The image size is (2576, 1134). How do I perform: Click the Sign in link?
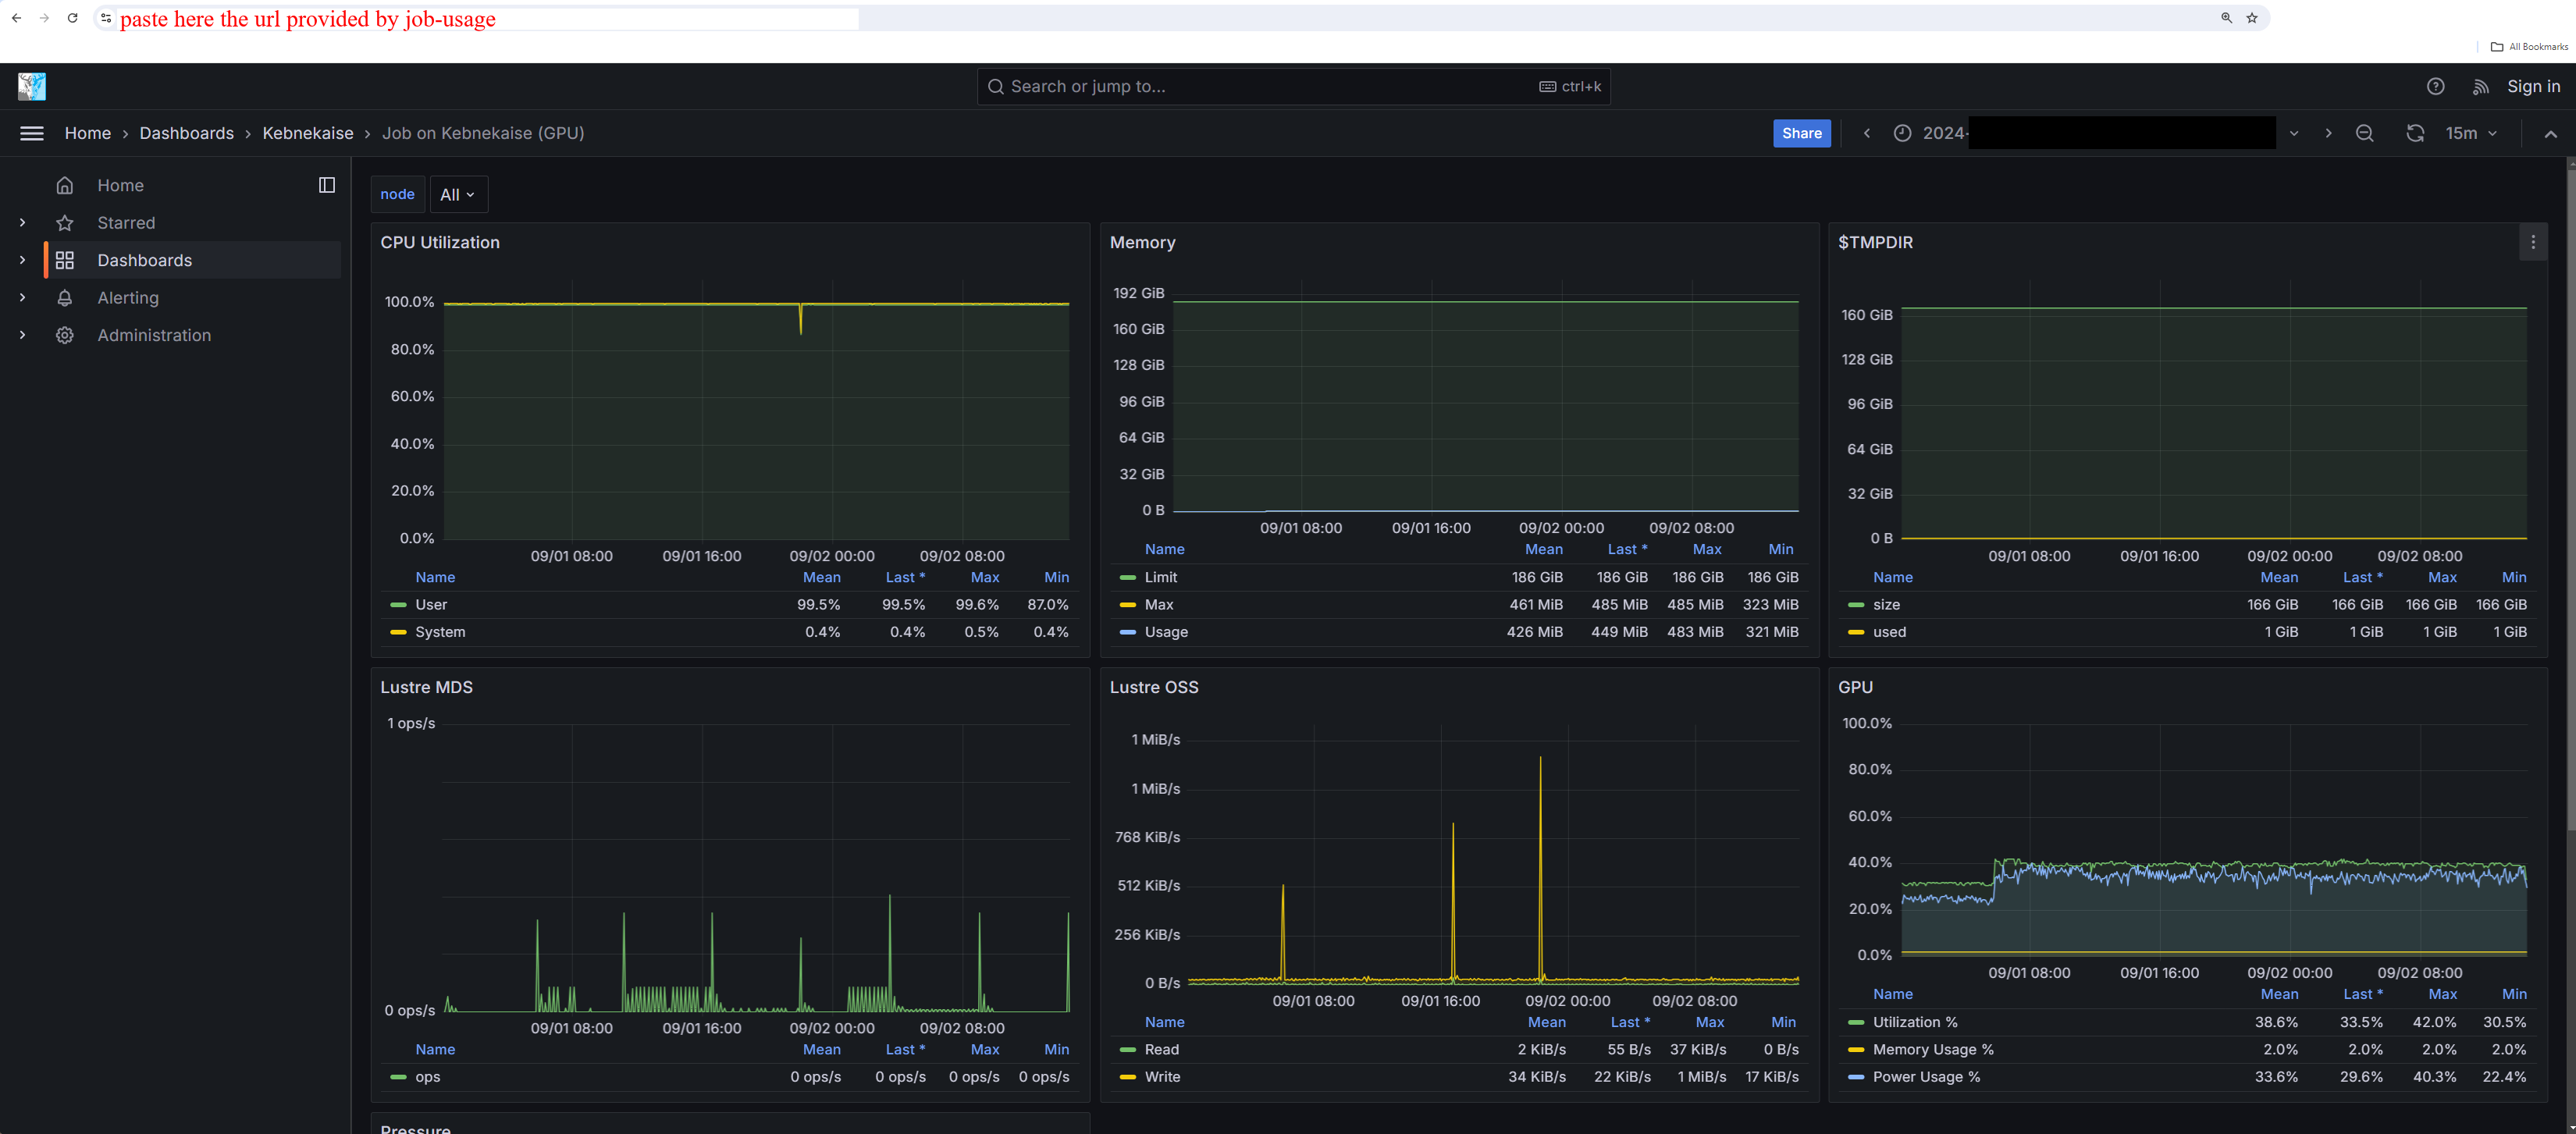tap(2532, 87)
